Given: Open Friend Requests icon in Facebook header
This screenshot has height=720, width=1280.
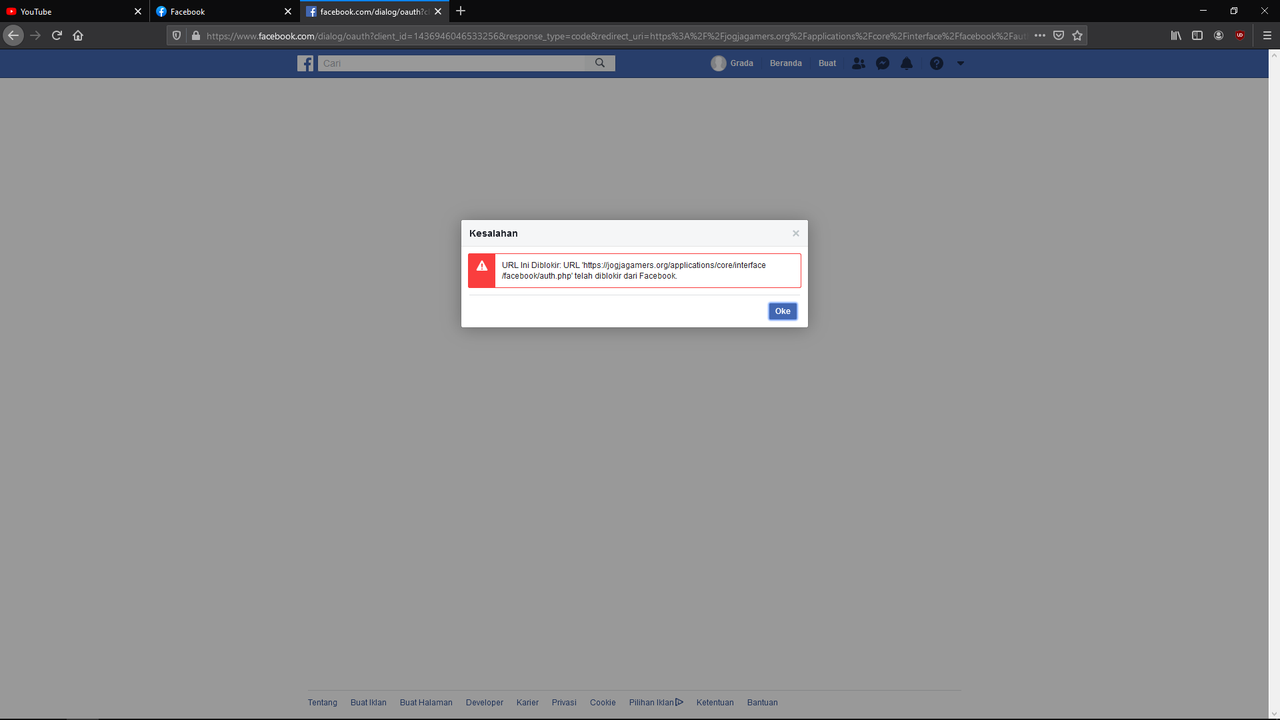Looking at the screenshot, I should (x=859, y=63).
